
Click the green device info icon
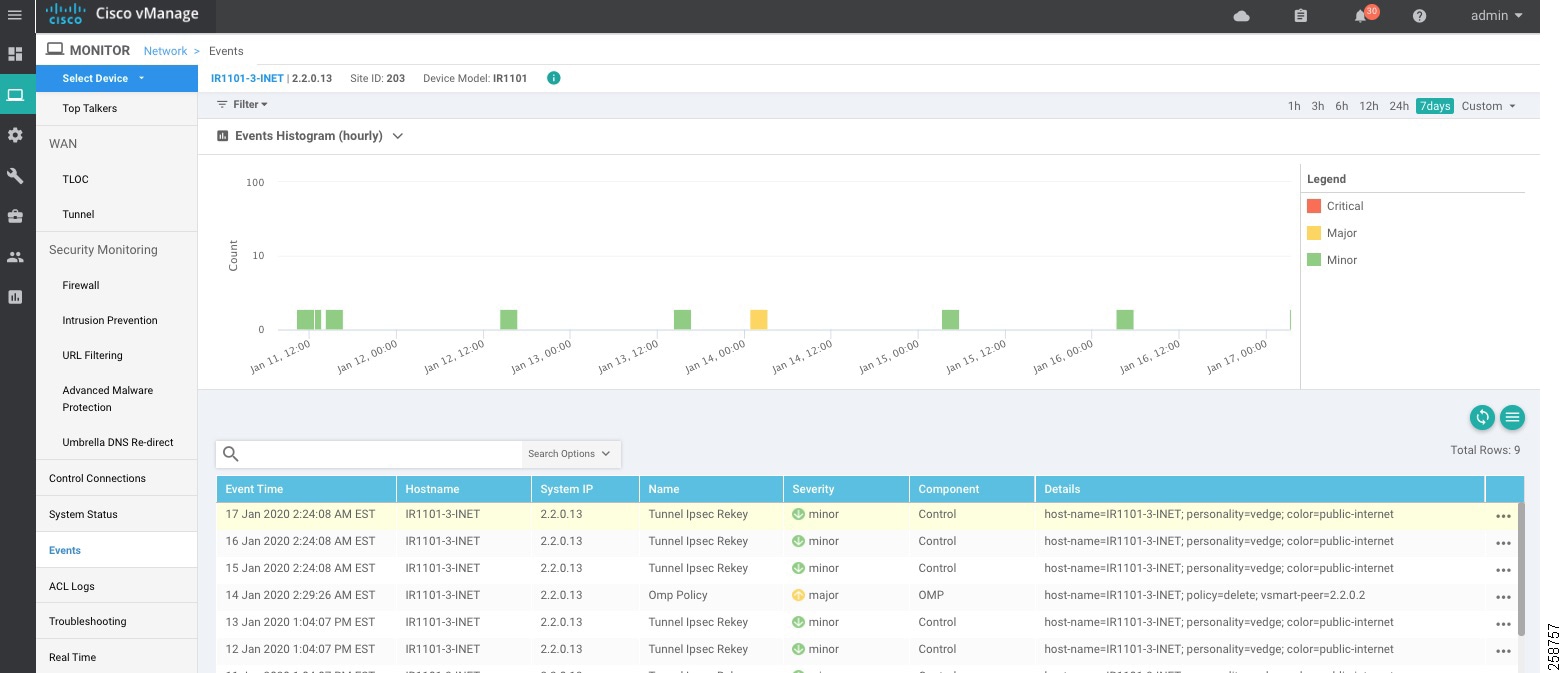(554, 78)
